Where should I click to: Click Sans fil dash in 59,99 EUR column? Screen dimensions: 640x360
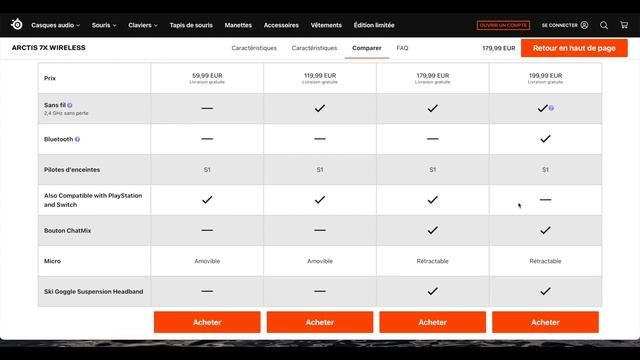[x=207, y=108]
